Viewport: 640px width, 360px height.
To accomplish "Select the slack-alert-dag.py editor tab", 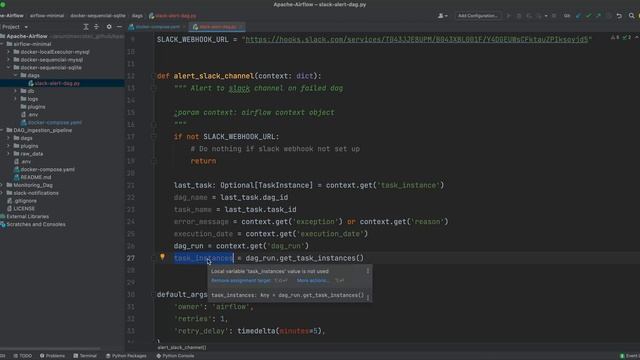I will 217,27.
